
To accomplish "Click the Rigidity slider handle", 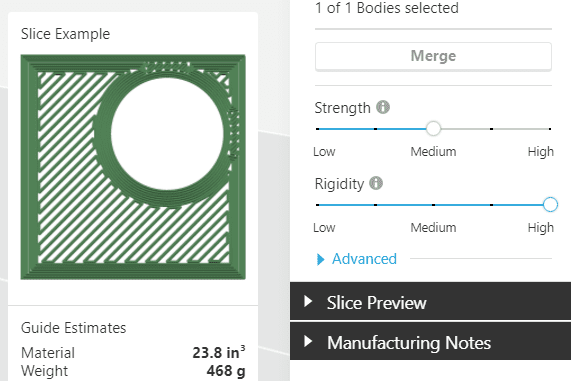I will [550, 204].
